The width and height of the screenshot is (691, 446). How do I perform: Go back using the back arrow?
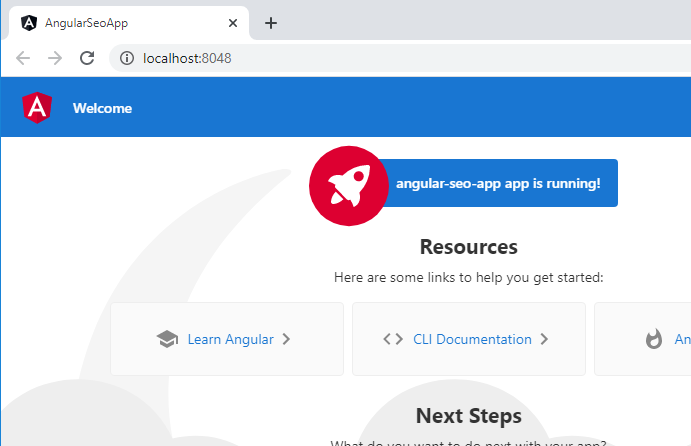23,58
